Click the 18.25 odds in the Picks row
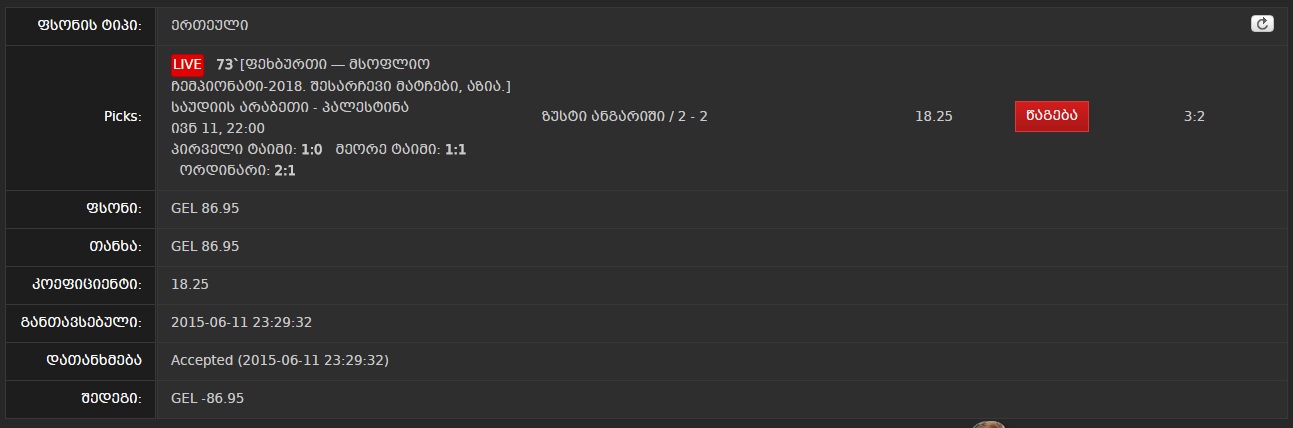1293x428 pixels. point(933,116)
